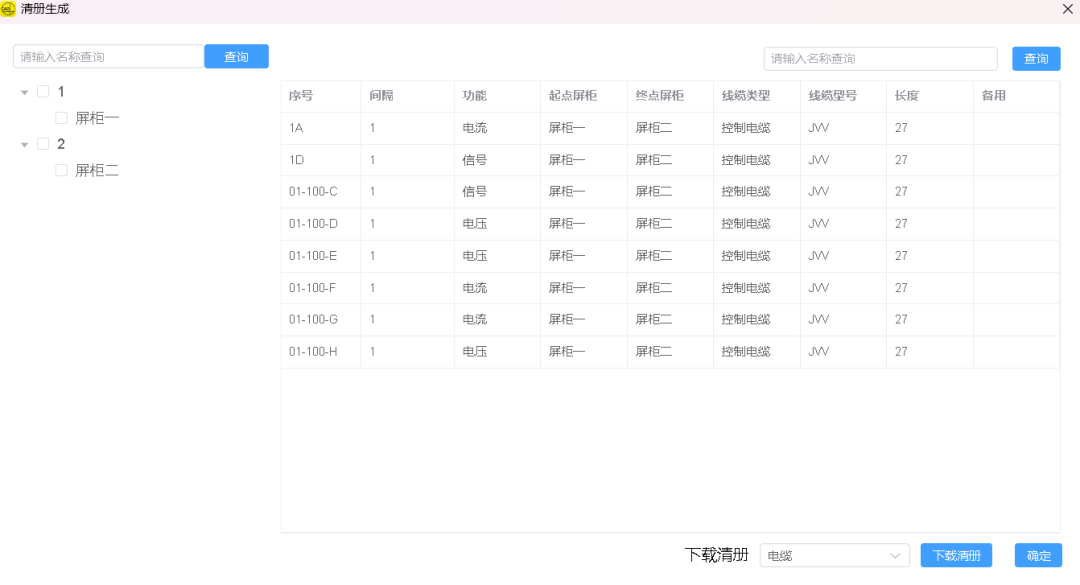Check the checkbox next to 屏柜一
The image size is (1080, 585).
[x=60, y=117]
